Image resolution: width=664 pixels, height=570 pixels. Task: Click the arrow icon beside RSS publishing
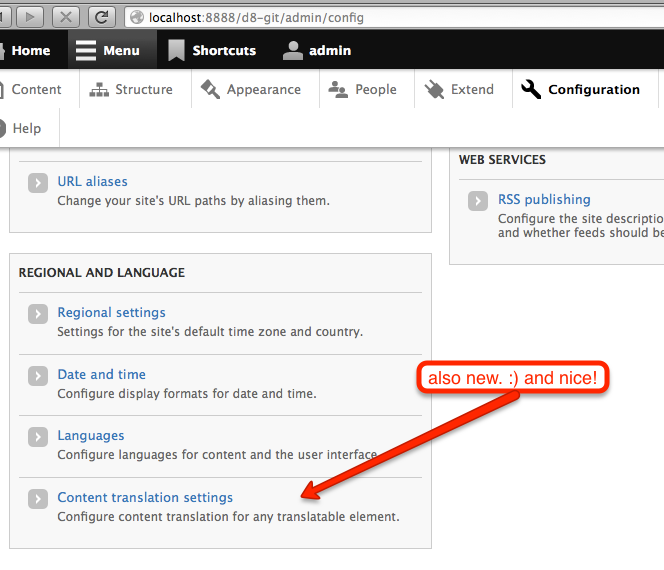(478, 201)
